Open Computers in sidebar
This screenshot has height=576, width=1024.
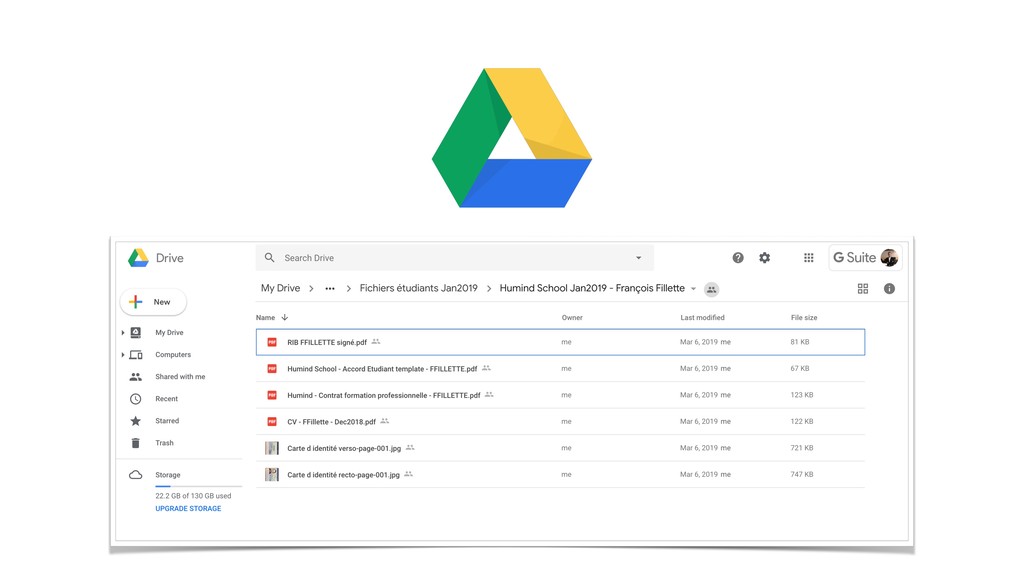pyautogui.click(x=173, y=355)
